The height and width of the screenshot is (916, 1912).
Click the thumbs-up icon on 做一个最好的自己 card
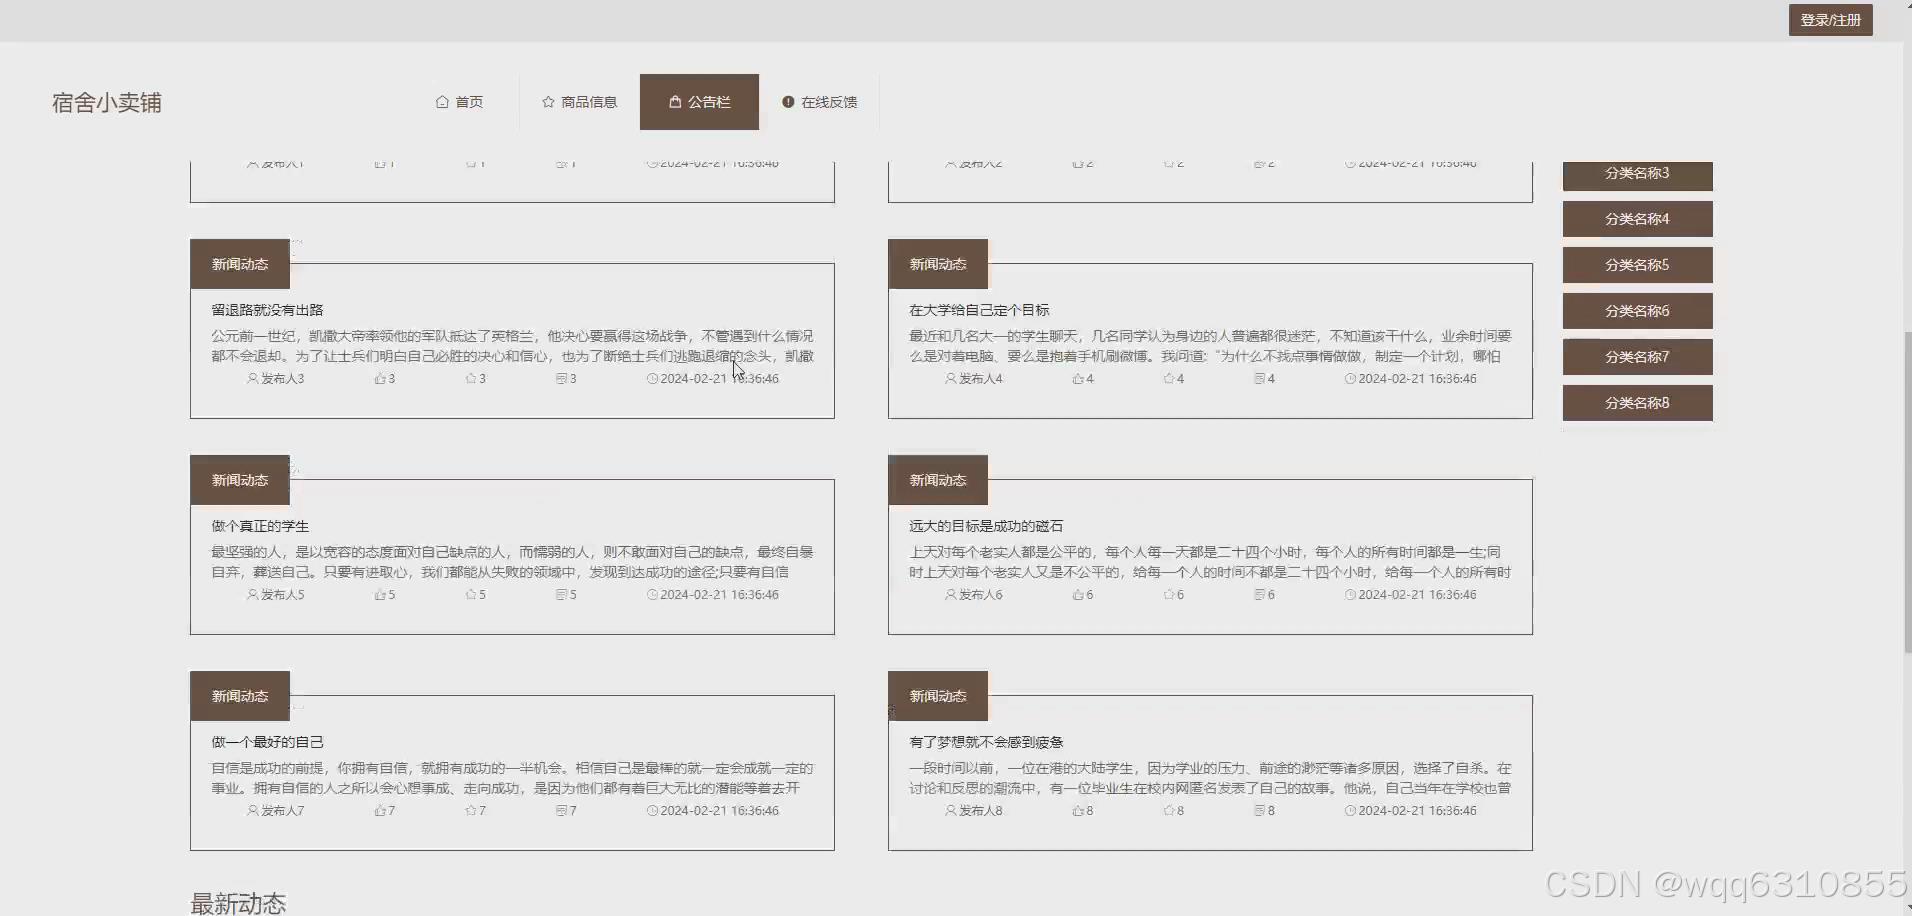click(379, 811)
